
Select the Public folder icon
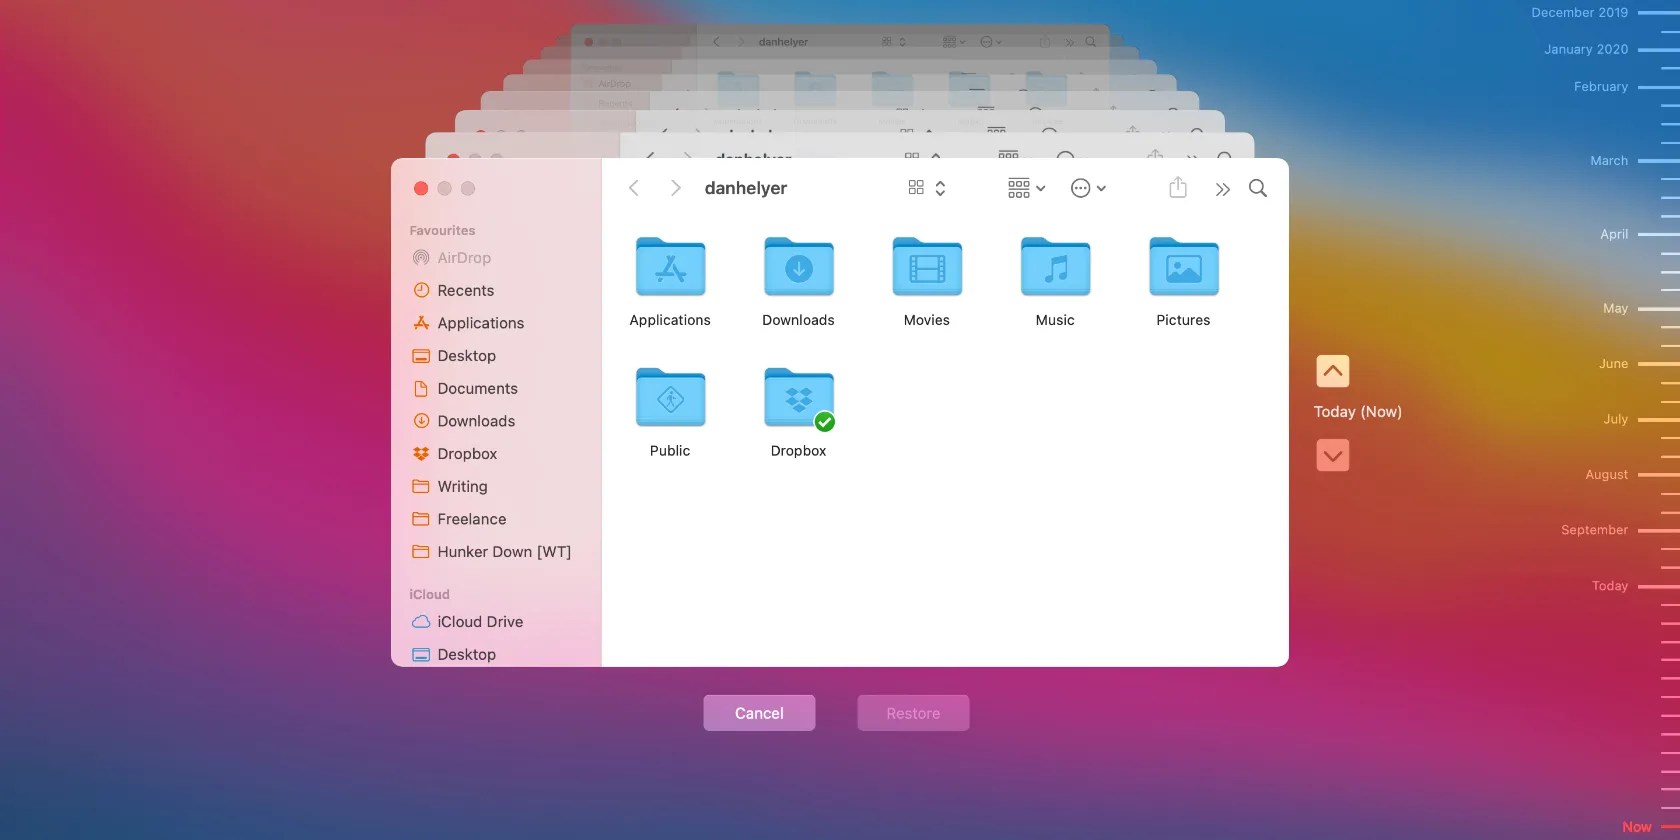click(x=670, y=398)
